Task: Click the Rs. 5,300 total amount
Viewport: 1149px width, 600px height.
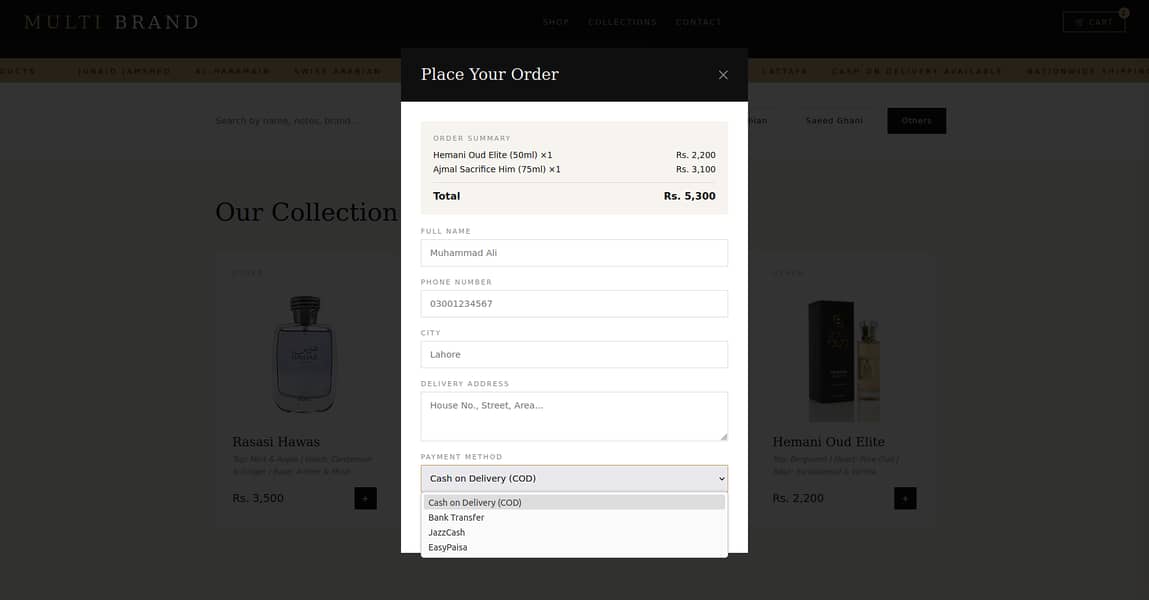Action: coord(690,196)
